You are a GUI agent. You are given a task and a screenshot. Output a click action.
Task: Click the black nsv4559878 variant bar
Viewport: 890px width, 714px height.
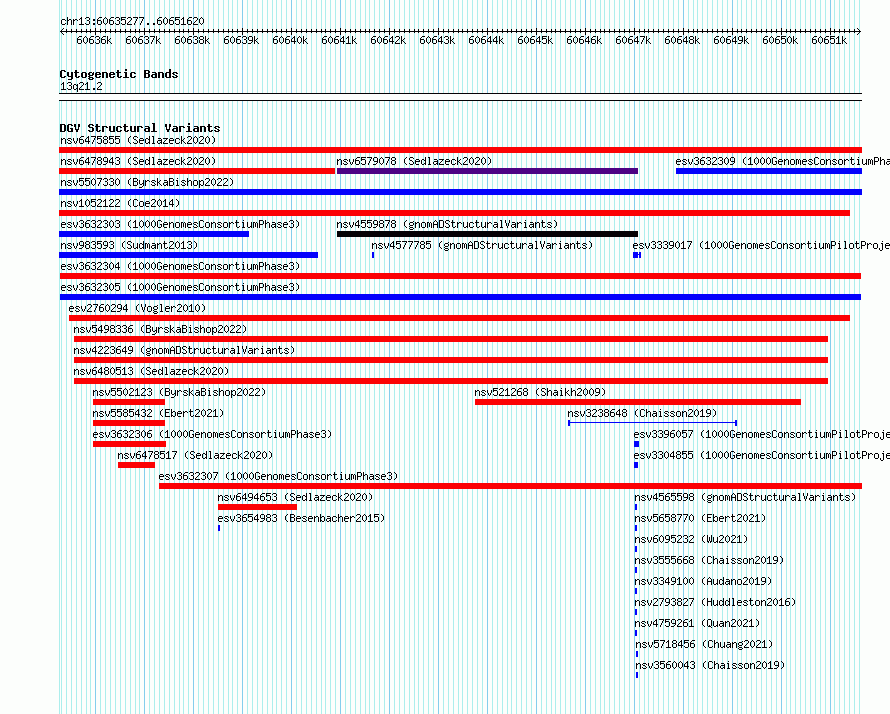click(x=487, y=234)
